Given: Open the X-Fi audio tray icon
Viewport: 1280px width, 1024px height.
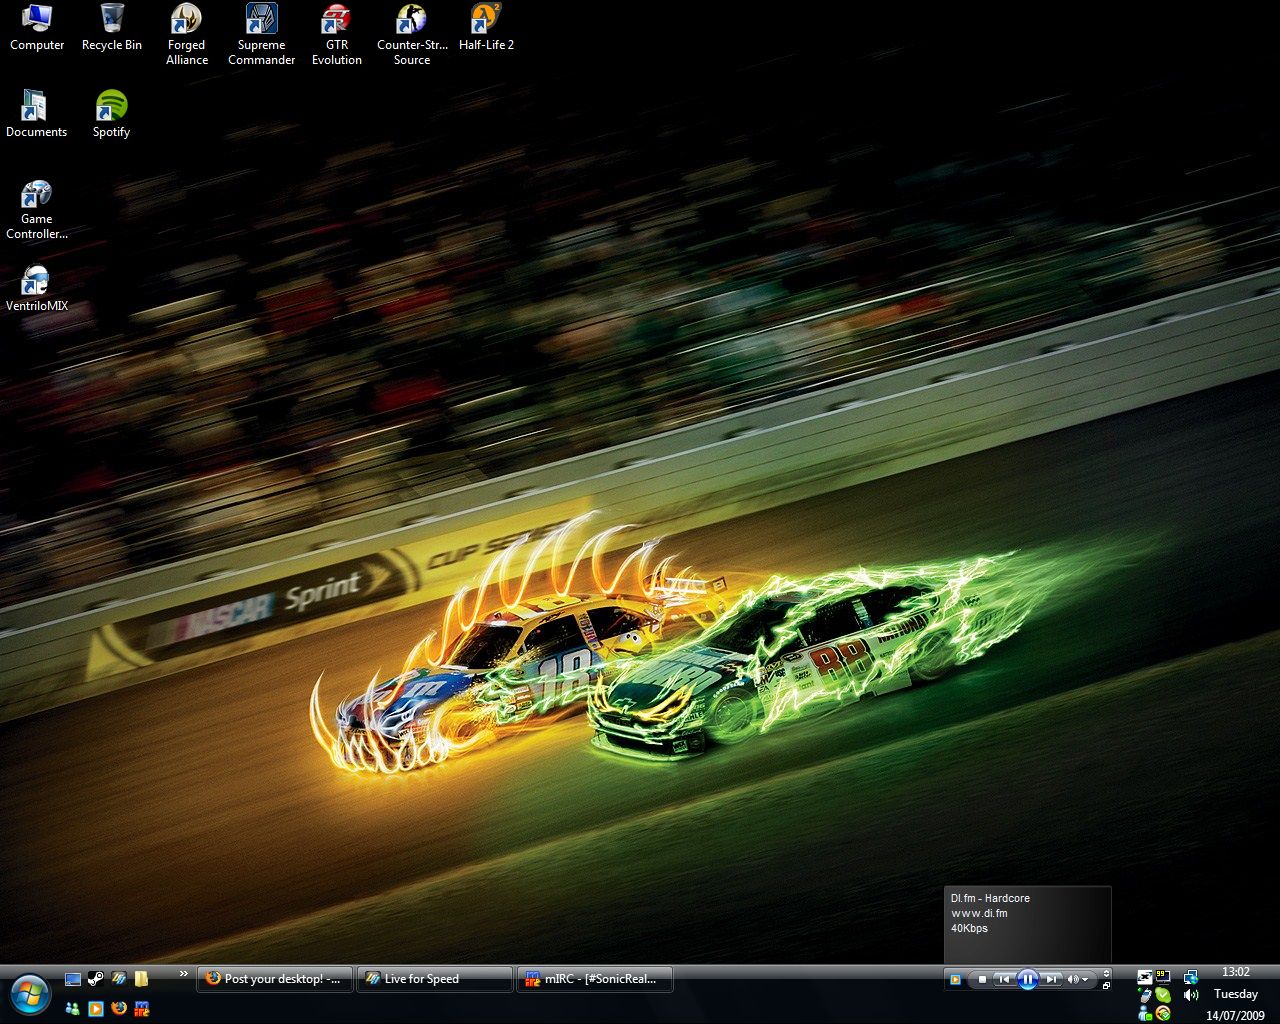Looking at the screenshot, I should [x=1145, y=977].
